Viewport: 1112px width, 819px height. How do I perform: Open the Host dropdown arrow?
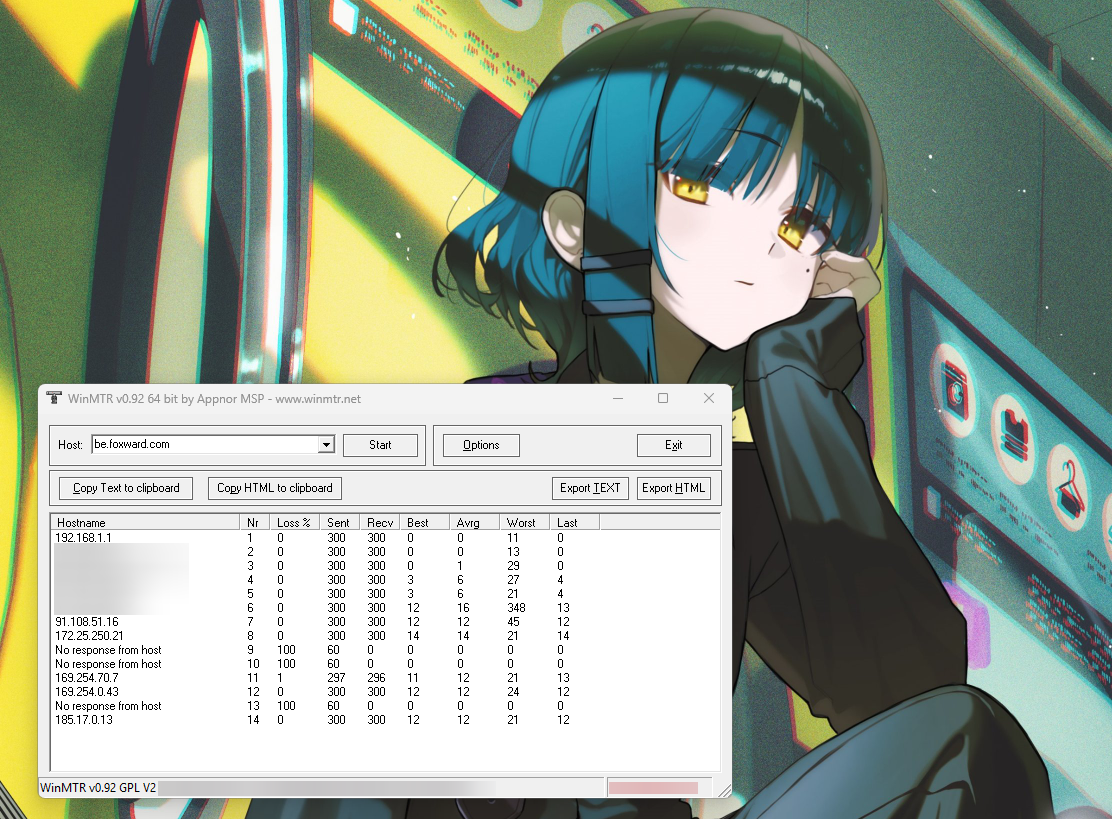point(326,445)
